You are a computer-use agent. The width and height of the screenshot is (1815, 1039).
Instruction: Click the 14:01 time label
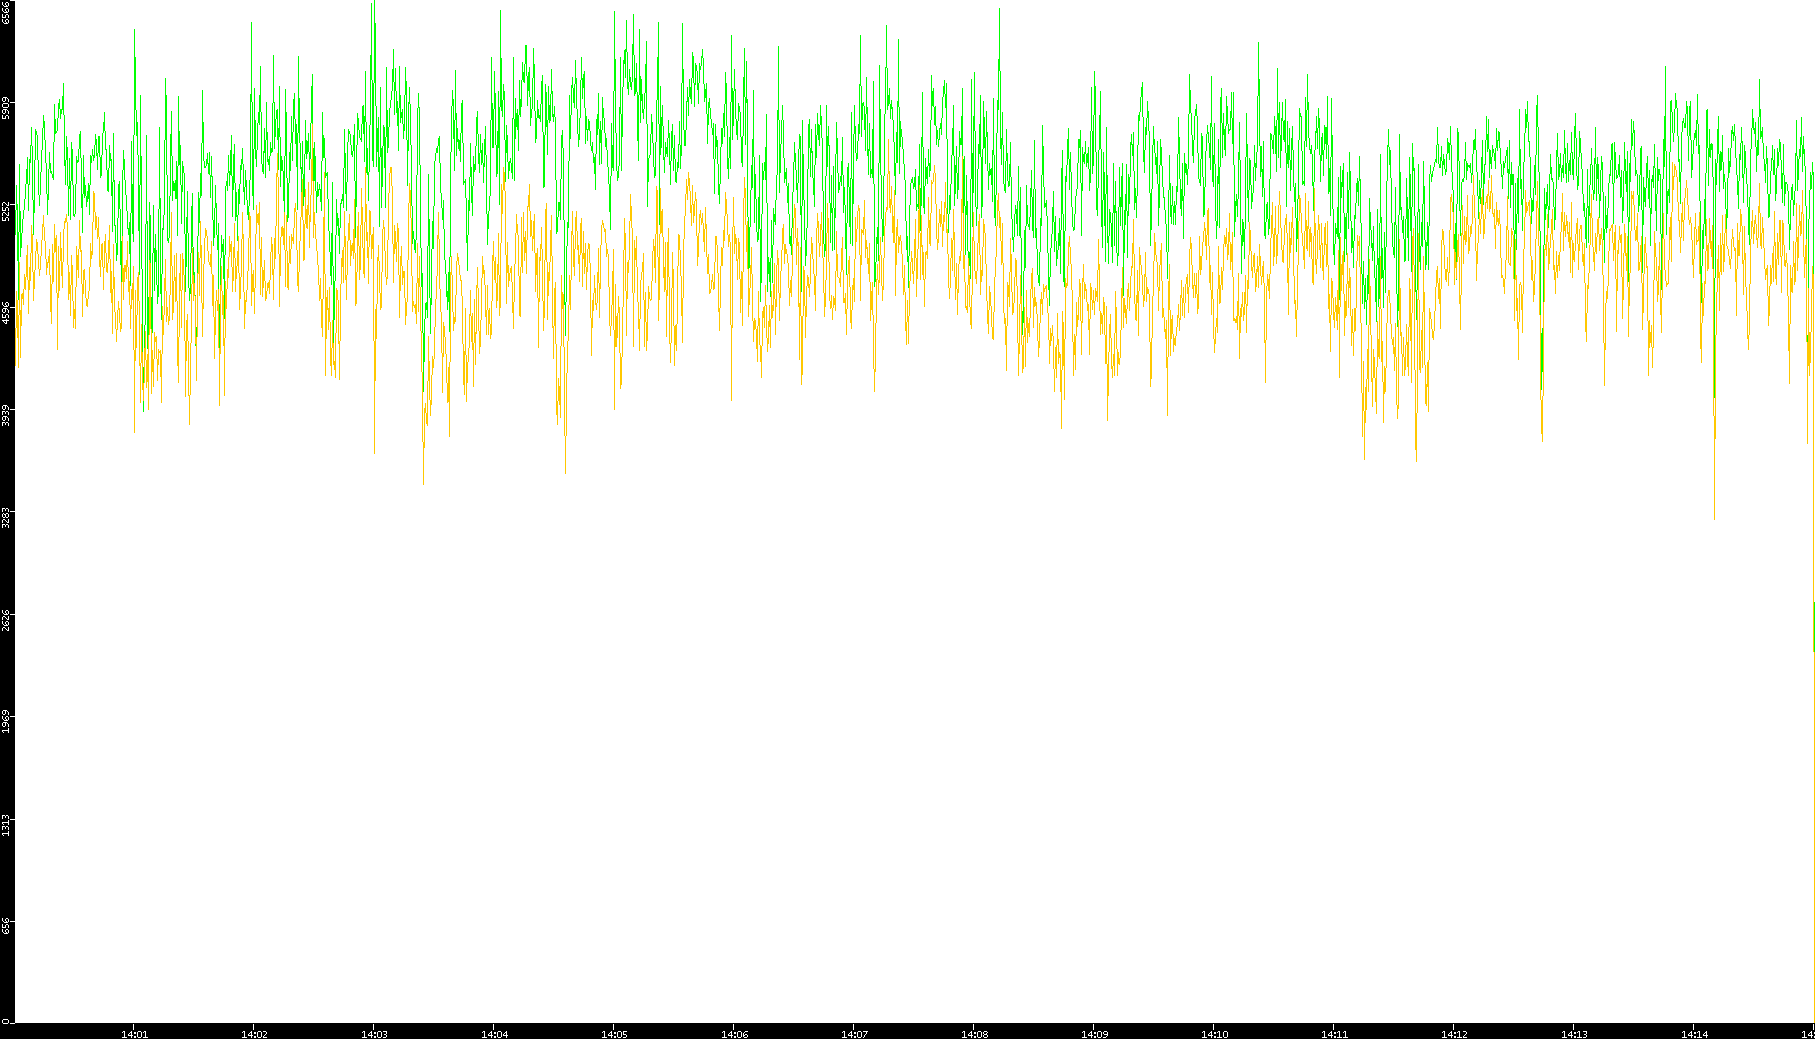pyautogui.click(x=134, y=1034)
